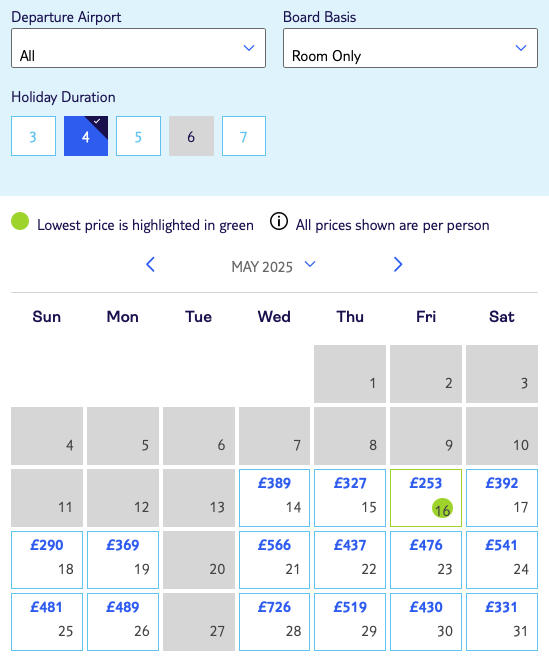Screen dimensions: 549x664
Task: Click the info icon beside per person note
Action: click(x=279, y=221)
